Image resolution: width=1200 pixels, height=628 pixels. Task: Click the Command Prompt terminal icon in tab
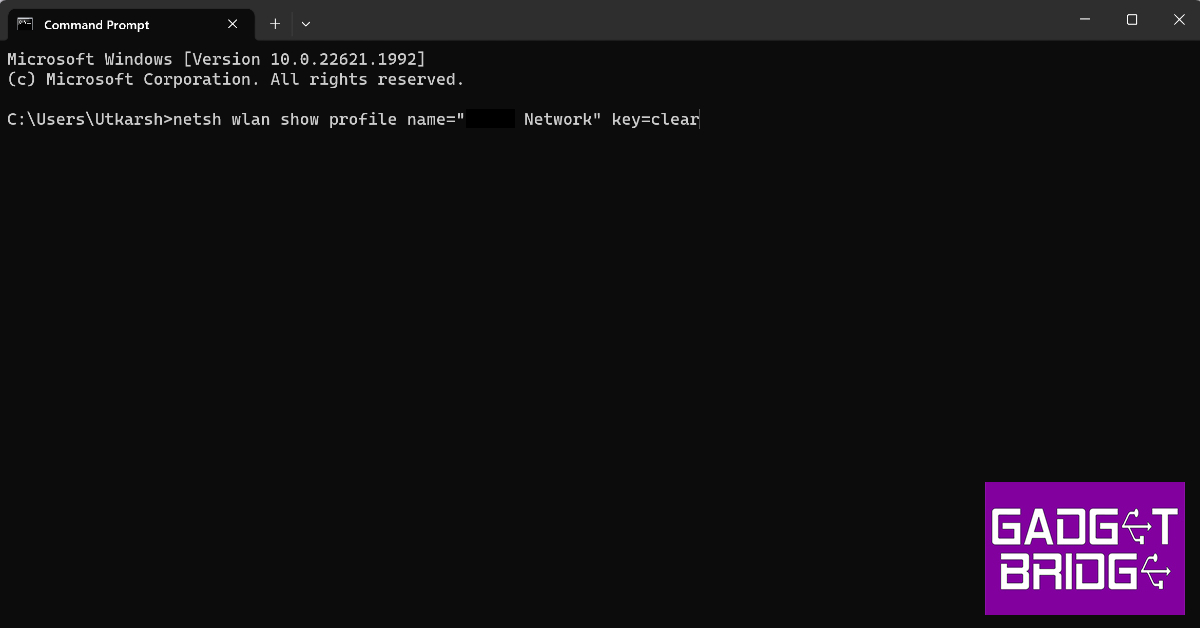pos(25,24)
